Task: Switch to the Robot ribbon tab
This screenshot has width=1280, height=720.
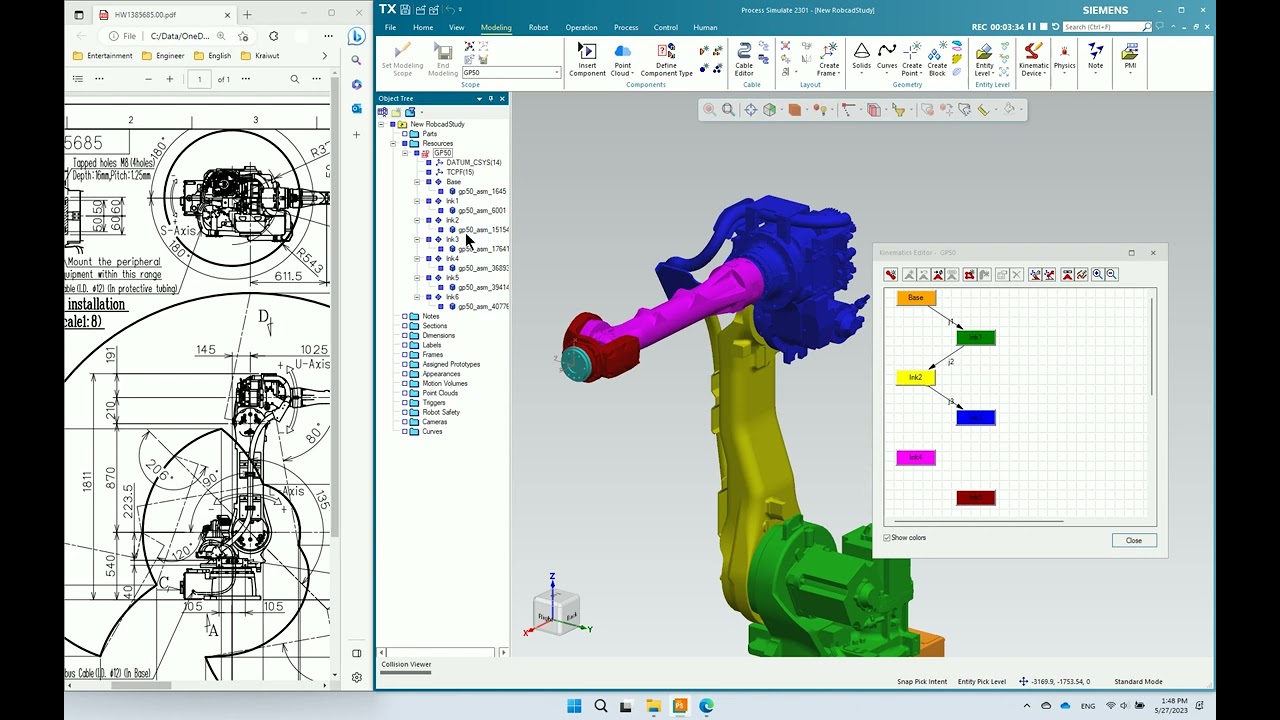Action: tap(538, 28)
